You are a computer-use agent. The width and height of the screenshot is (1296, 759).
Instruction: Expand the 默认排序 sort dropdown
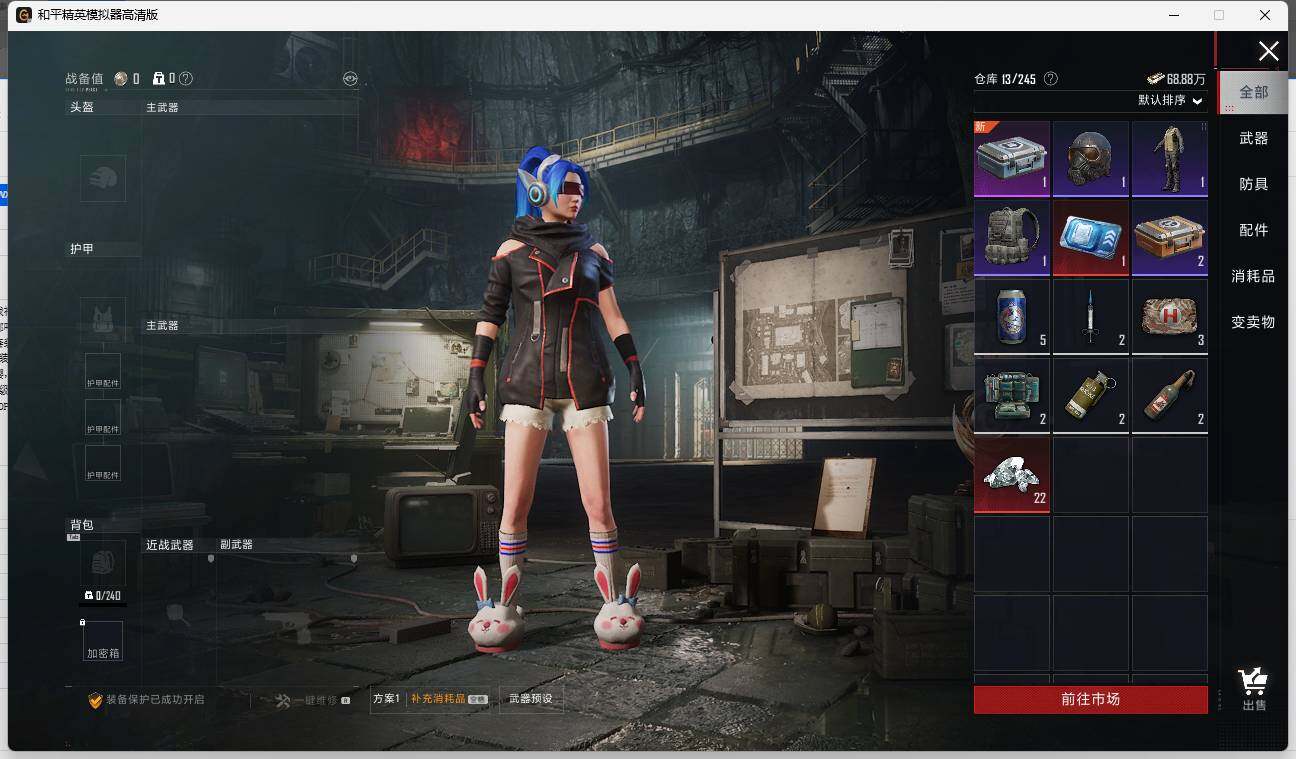[1170, 100]
